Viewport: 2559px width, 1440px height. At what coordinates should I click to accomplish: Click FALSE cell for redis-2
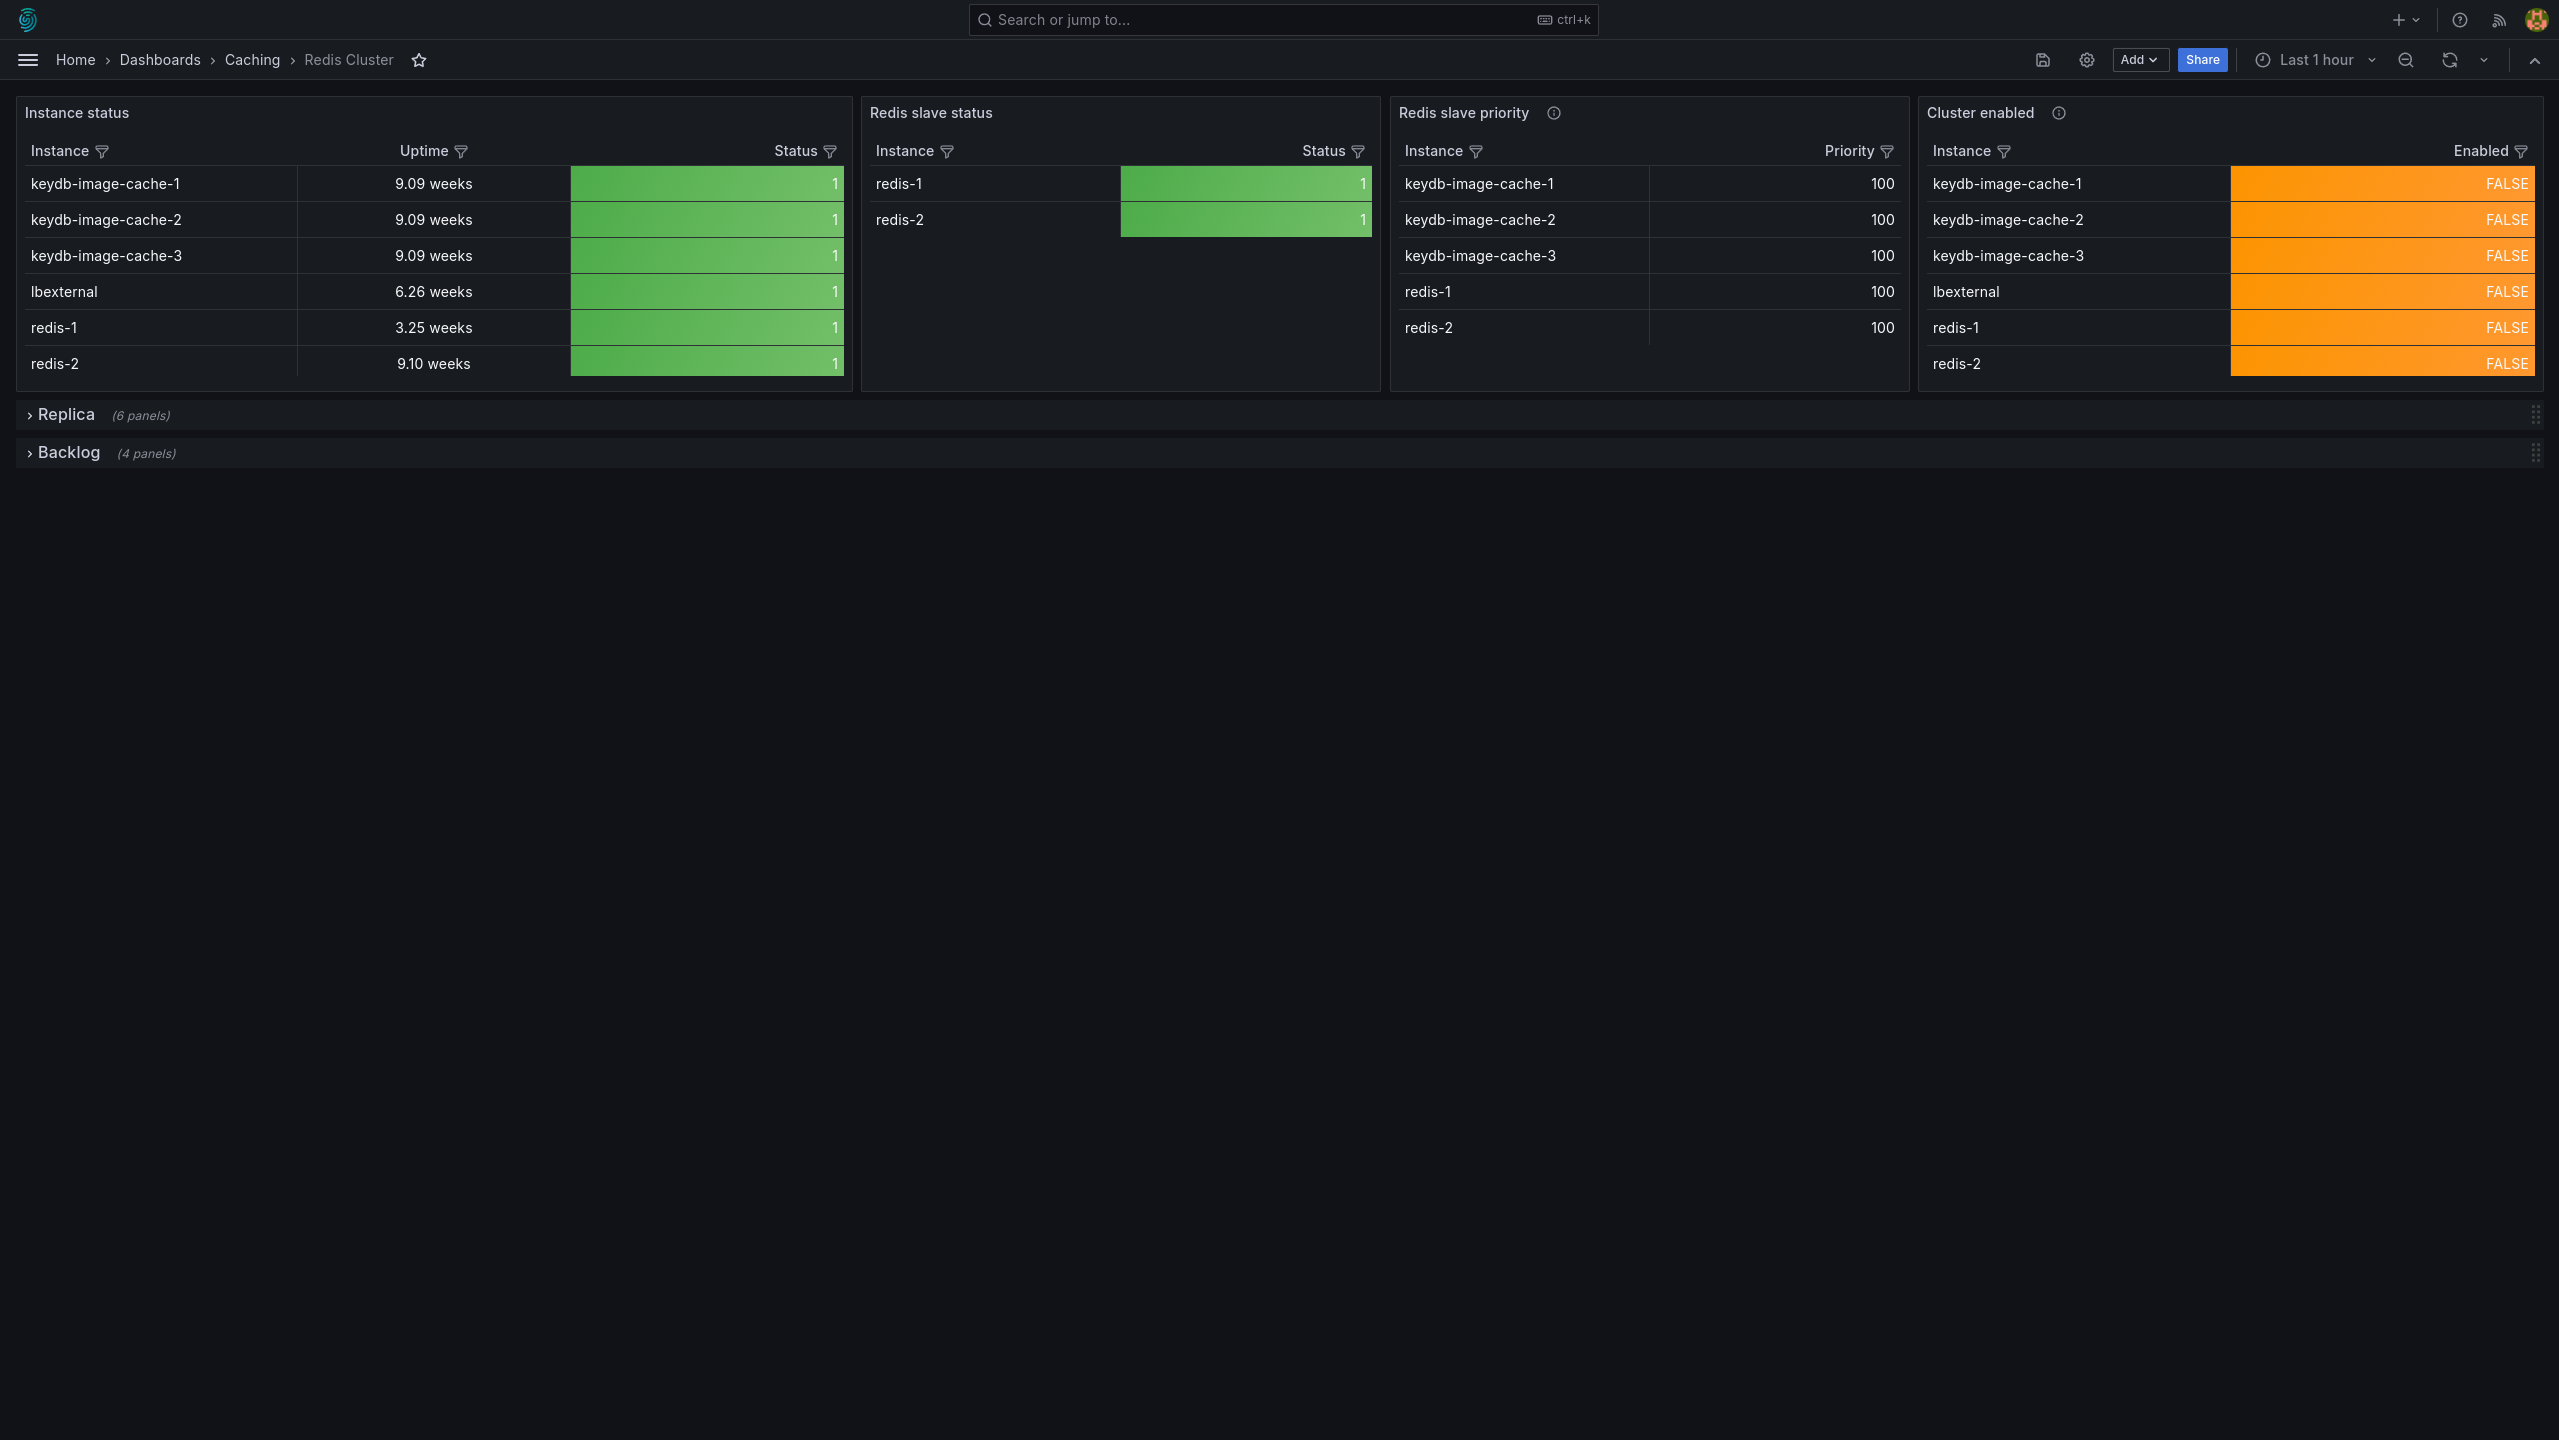pos(2382,362)
